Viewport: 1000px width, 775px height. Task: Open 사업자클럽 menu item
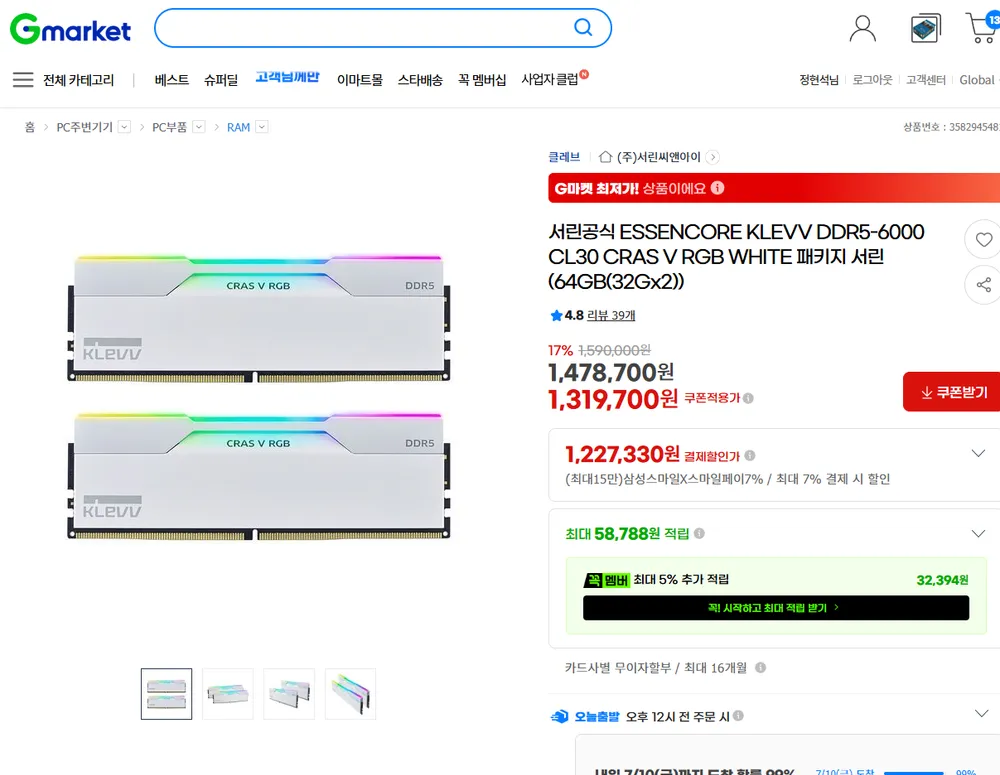[x=550, y=79]
